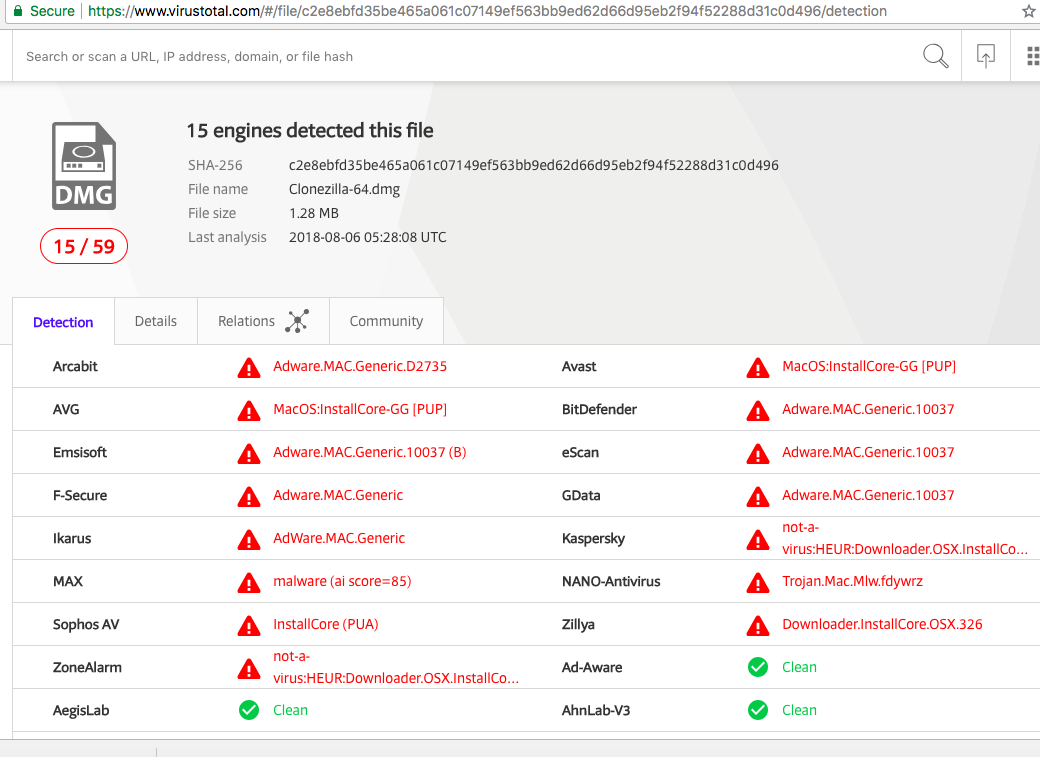Click the DMG file type icon
The height and width of the screenshot is (757, 1040).
coord(84,166)
